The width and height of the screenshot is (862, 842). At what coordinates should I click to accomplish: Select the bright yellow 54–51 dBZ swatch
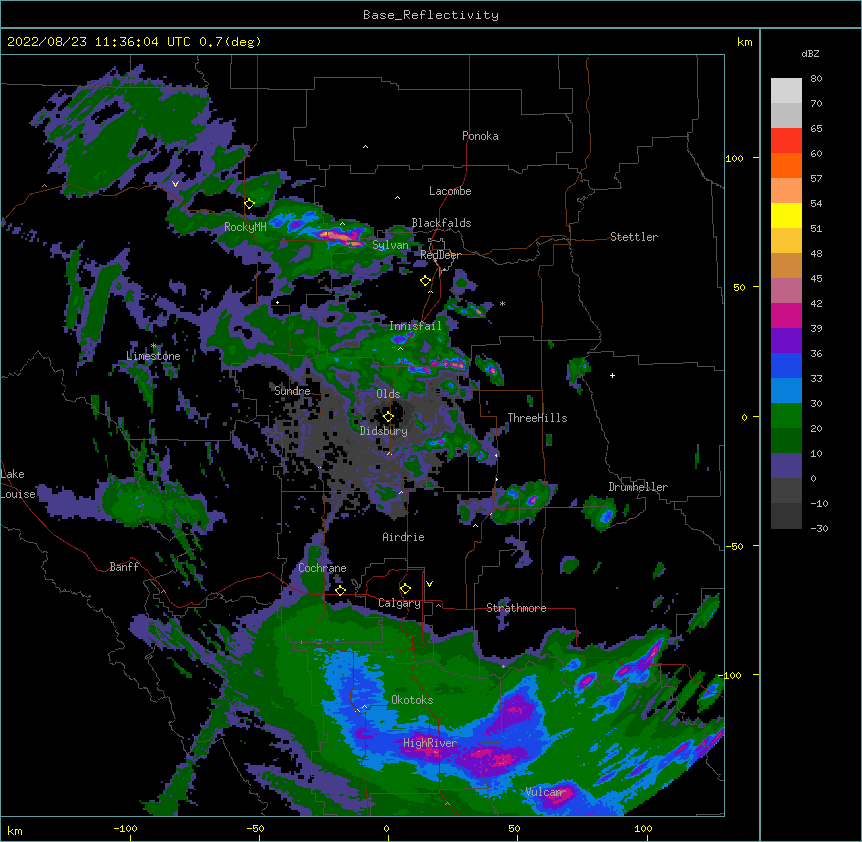pyautogui.click(x=786, y=215)
